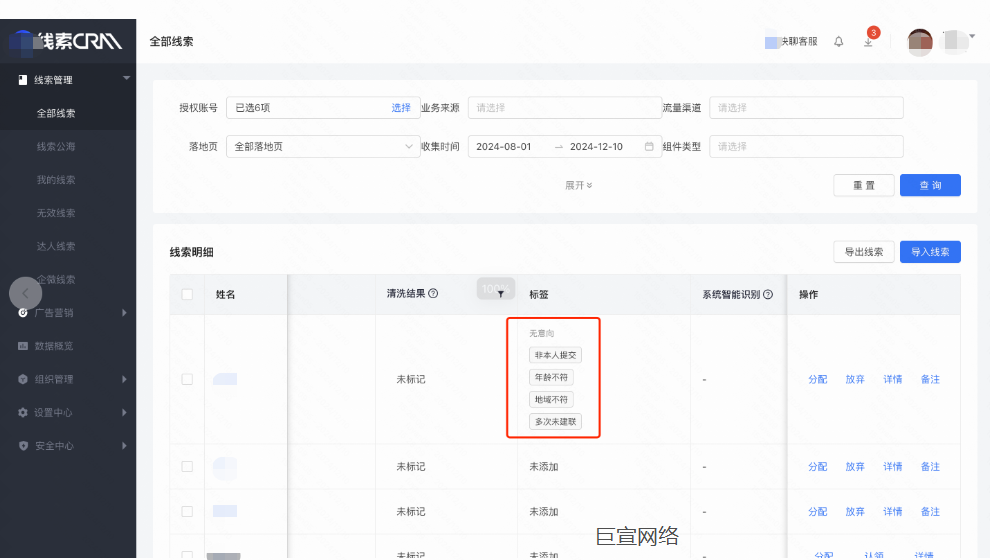Click the 查询 button
Screen dimensions: 990x560
coord(930,185)
